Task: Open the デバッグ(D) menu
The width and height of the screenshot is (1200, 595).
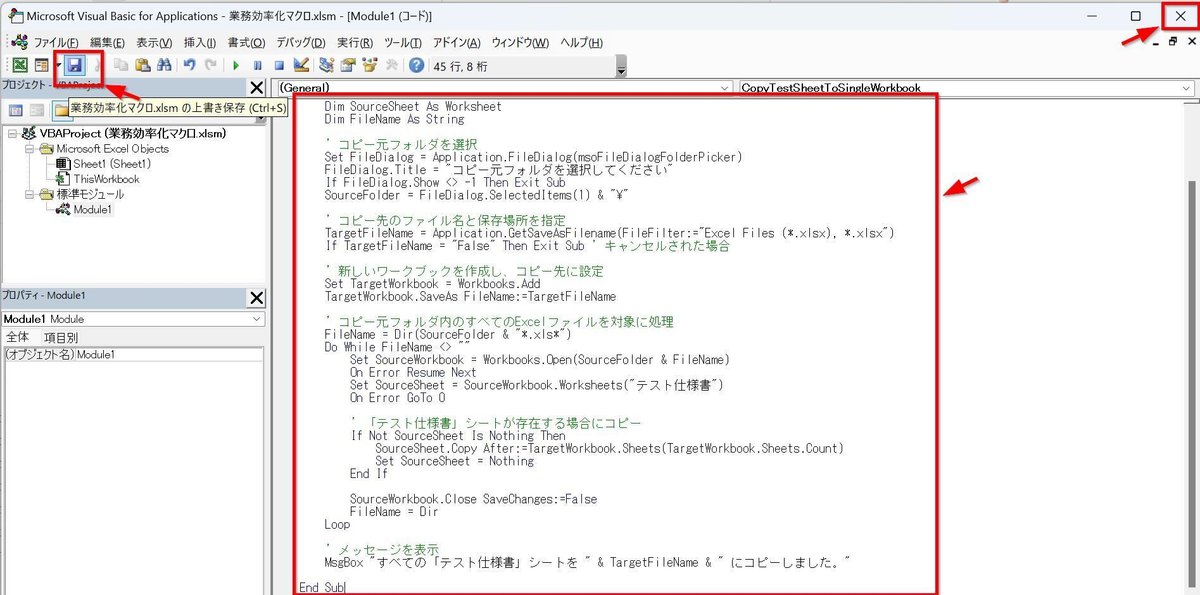Action: (300, 42)
